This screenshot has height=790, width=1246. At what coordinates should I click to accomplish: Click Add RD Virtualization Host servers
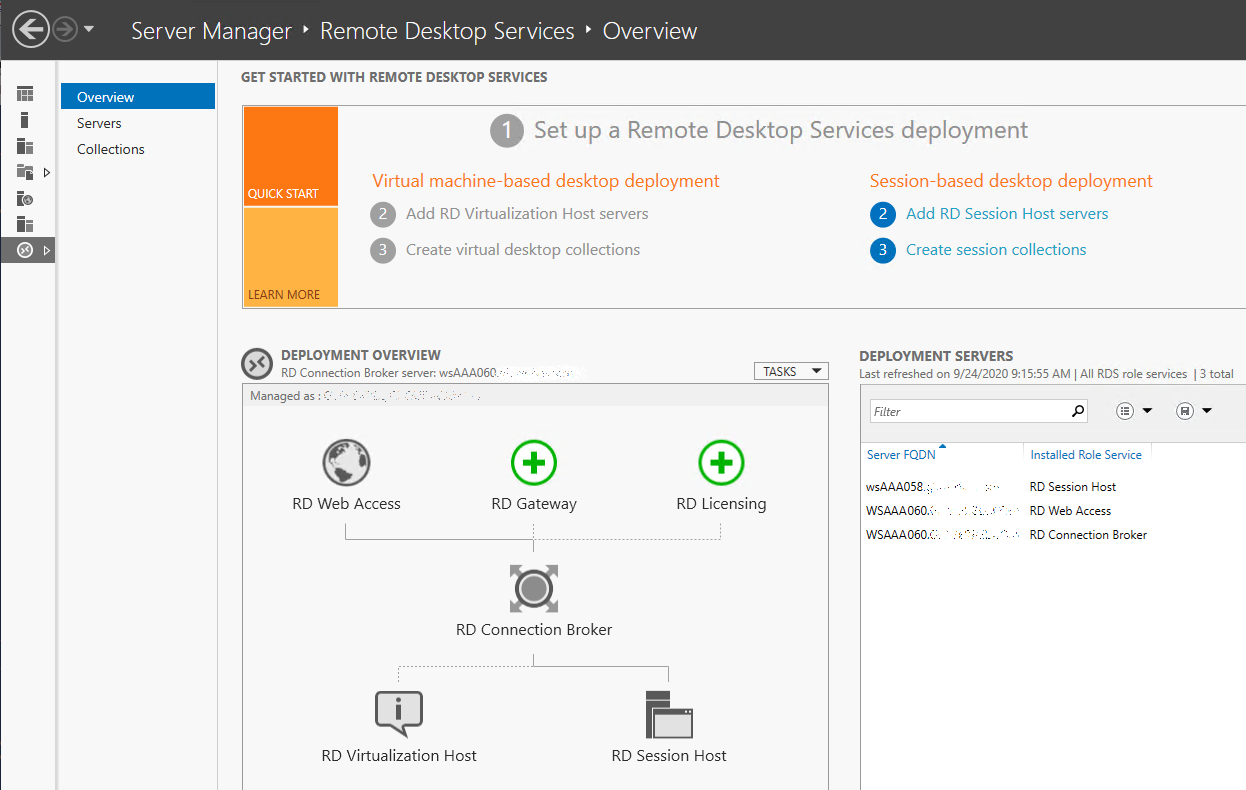[527, 214]
